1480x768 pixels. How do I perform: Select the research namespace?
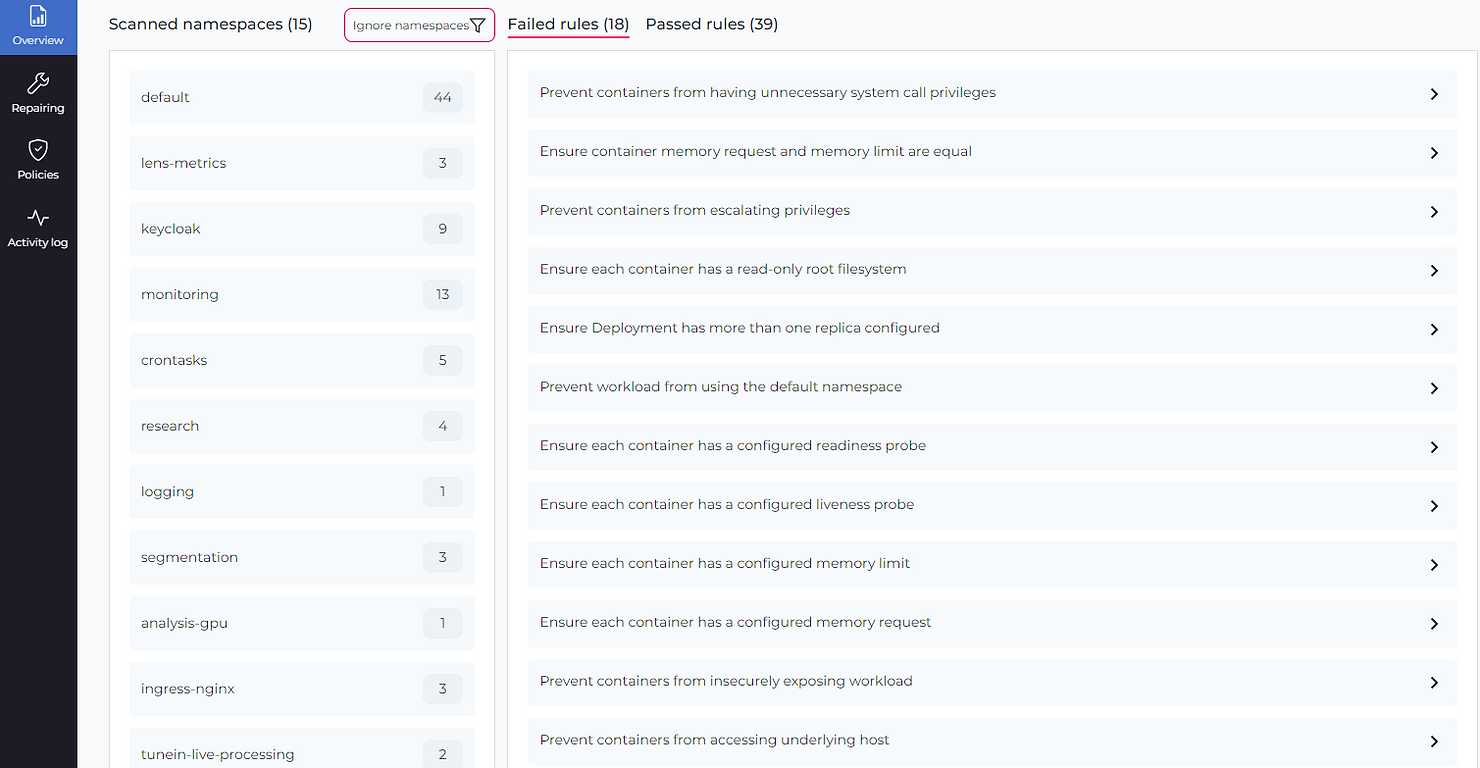pos(302,426)
